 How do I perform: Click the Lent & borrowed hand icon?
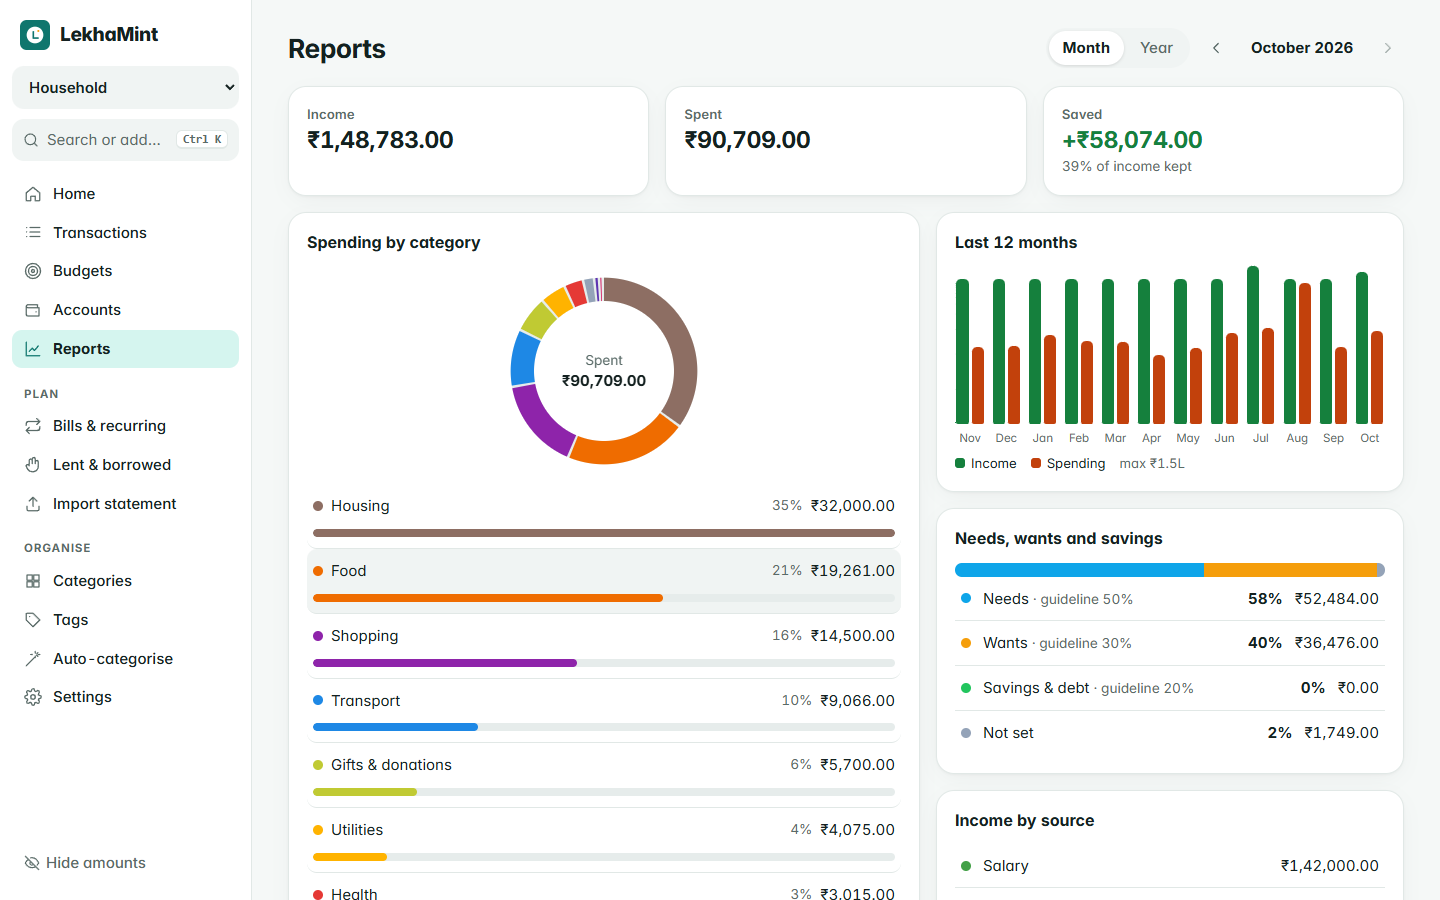33,465
